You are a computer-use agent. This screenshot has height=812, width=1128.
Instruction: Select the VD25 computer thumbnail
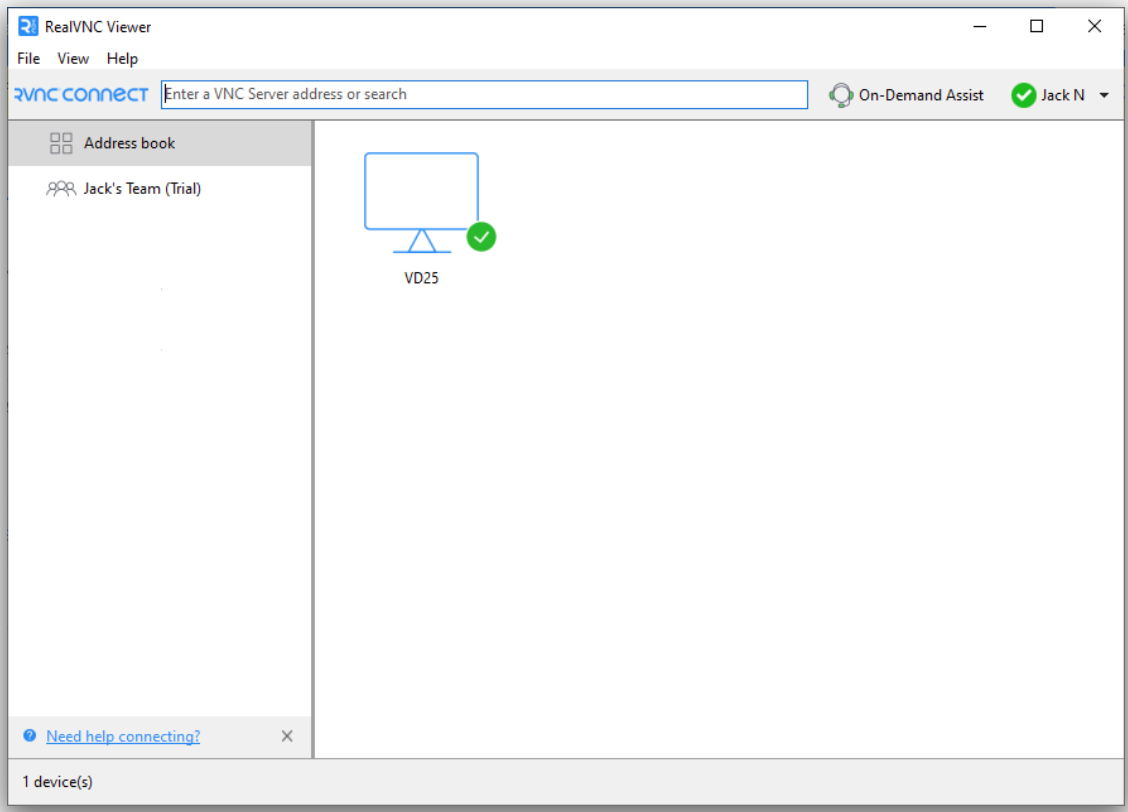(x=422, y=202)
